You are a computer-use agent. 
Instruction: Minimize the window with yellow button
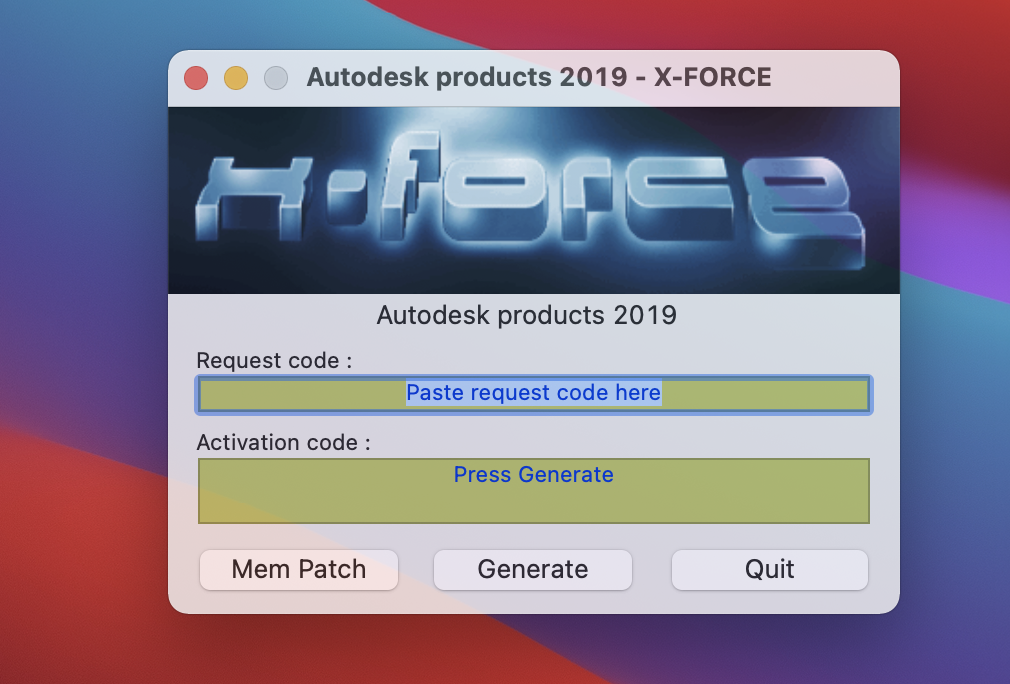click(236, 78)
